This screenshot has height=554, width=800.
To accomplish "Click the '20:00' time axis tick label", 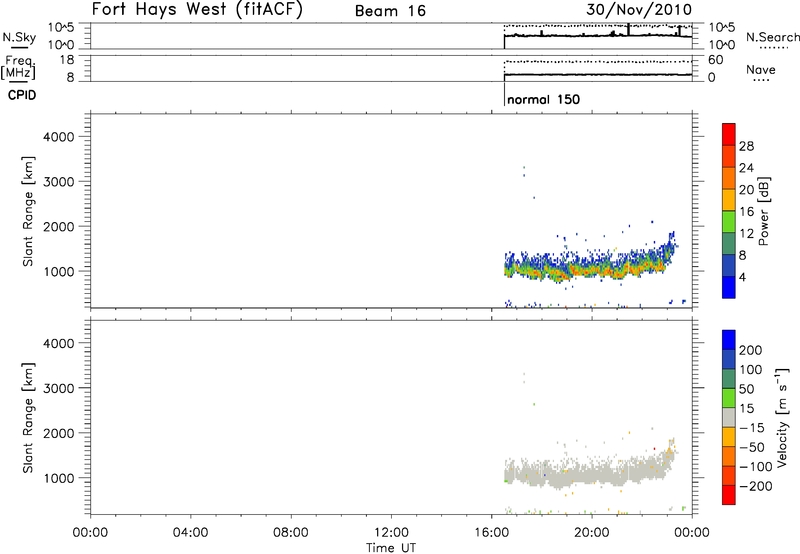I will coord(592,533).
